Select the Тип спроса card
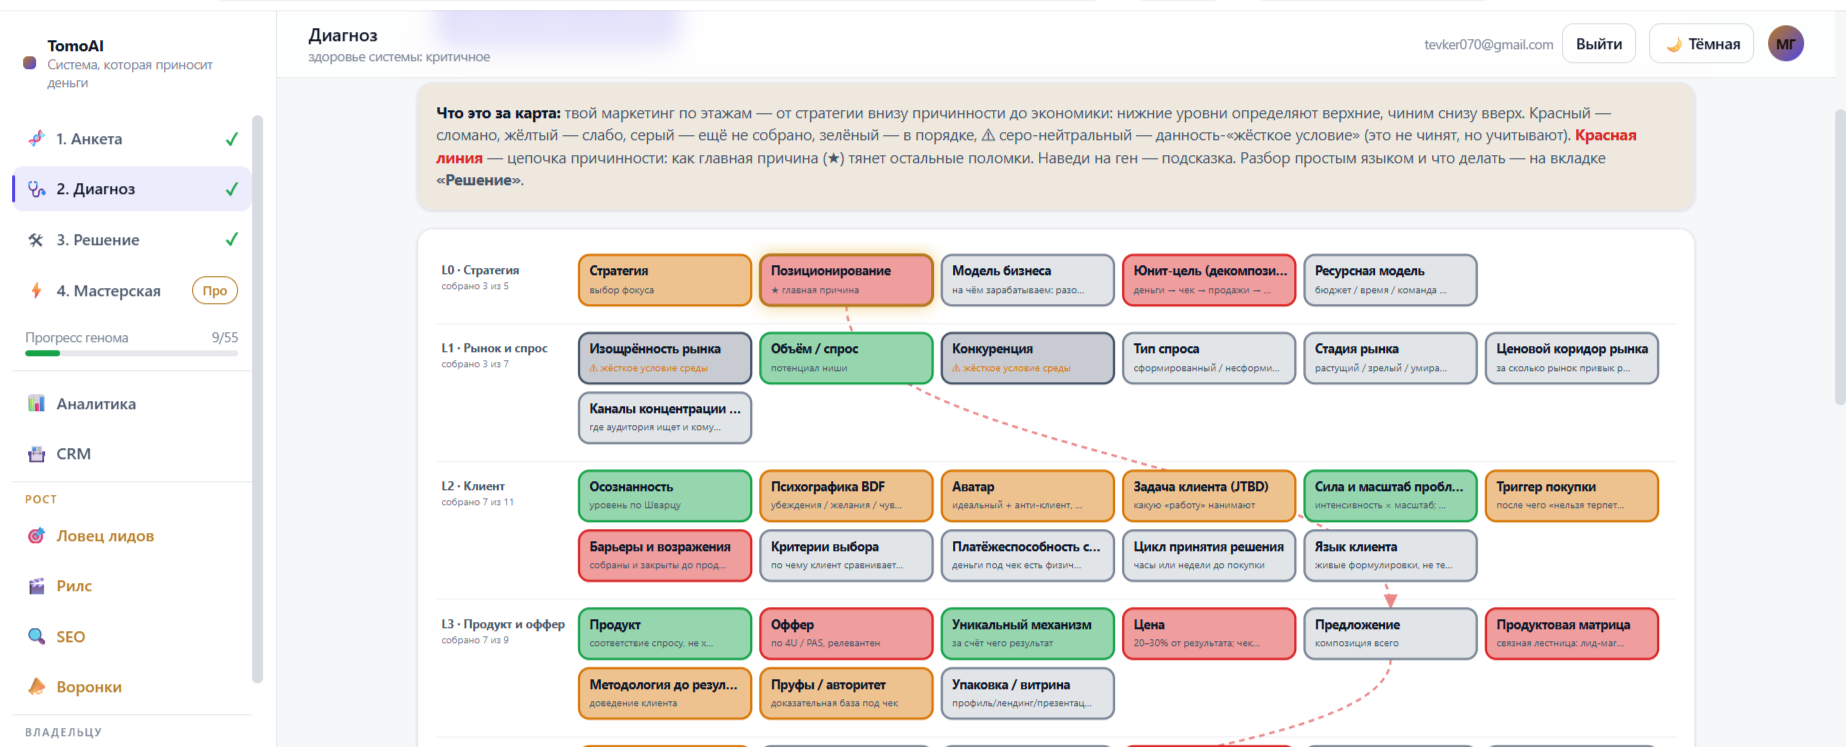The image size is (1846, 747). [x=1209, y=358]
